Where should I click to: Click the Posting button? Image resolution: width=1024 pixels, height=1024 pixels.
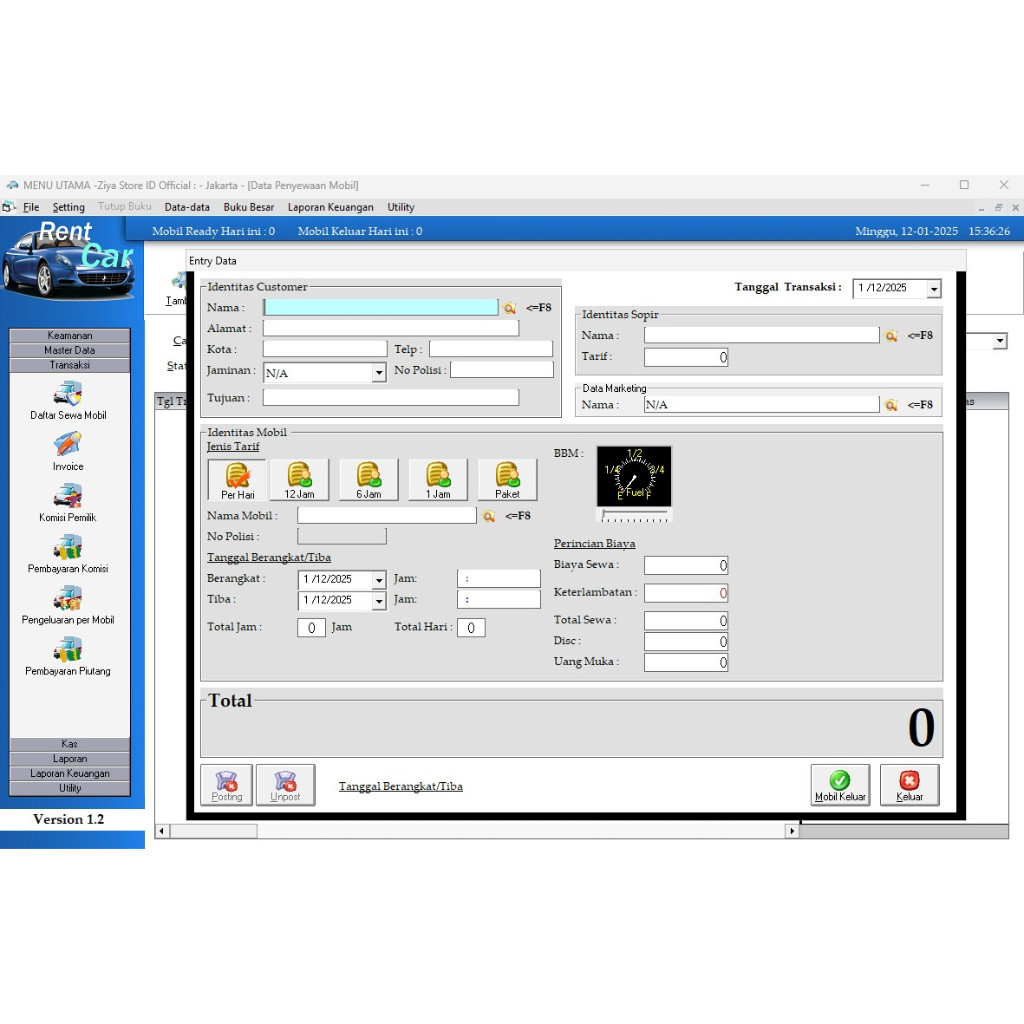point(226,785)
